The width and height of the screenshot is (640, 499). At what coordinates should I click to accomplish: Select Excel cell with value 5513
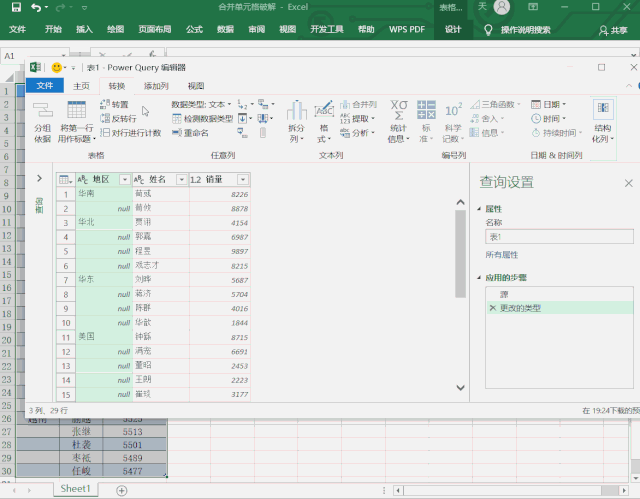[x=134, y=432]
